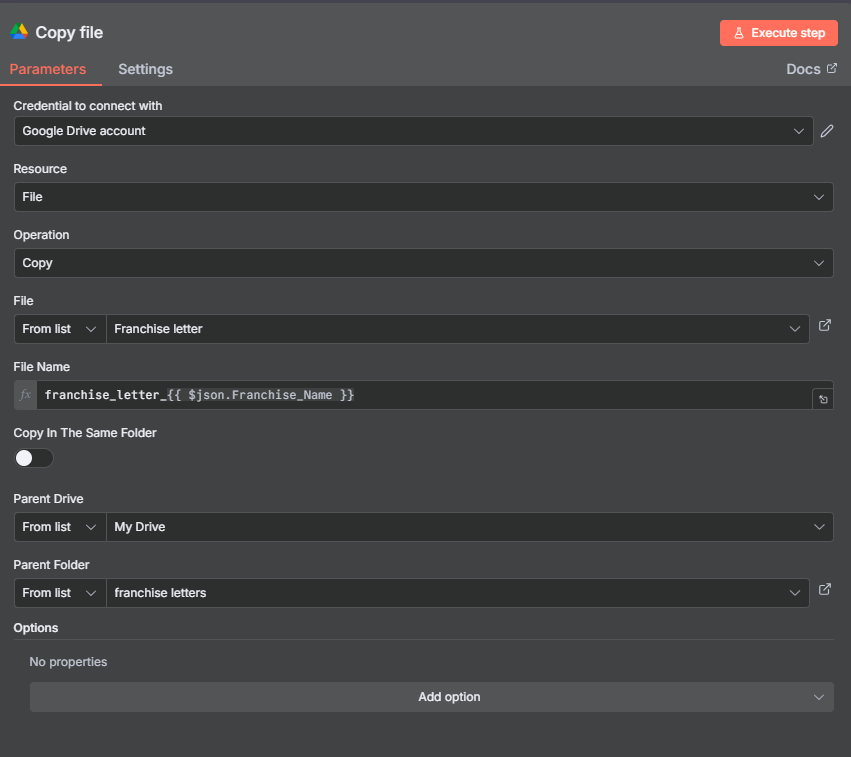
Task: Select the Parameters tab
Action: point(48,69)
